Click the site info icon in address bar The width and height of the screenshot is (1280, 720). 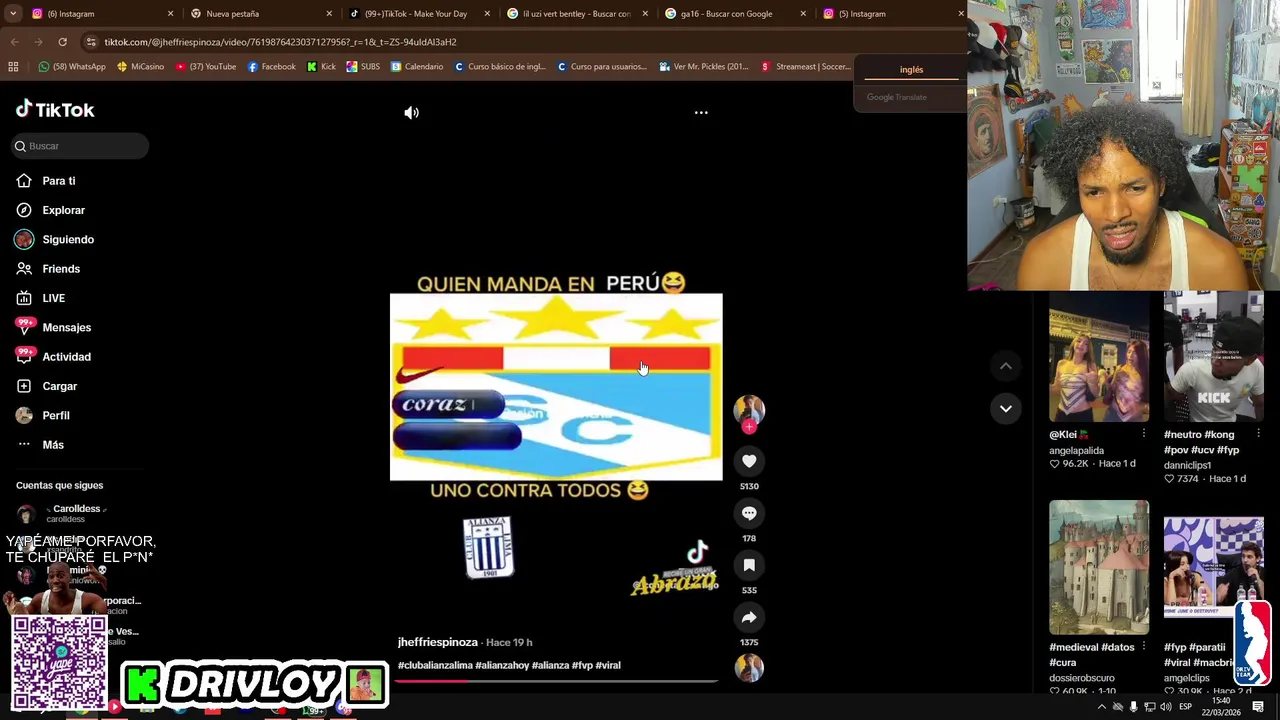pyautogui.click(x=91, y=42)
